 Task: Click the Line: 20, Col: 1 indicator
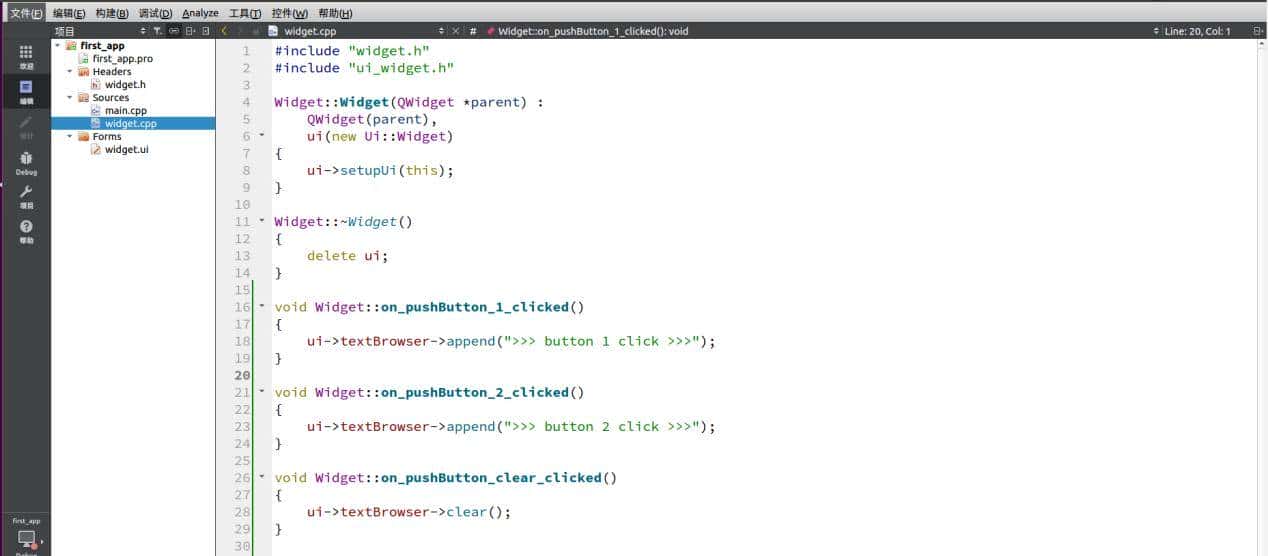click(x=1197, y=31)
